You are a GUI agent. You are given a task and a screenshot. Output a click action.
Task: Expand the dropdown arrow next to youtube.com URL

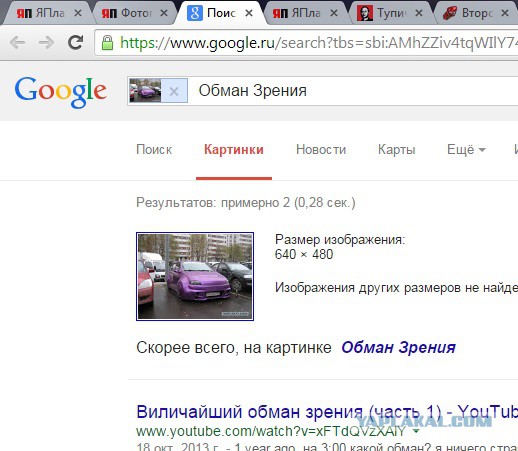(416, 431)
